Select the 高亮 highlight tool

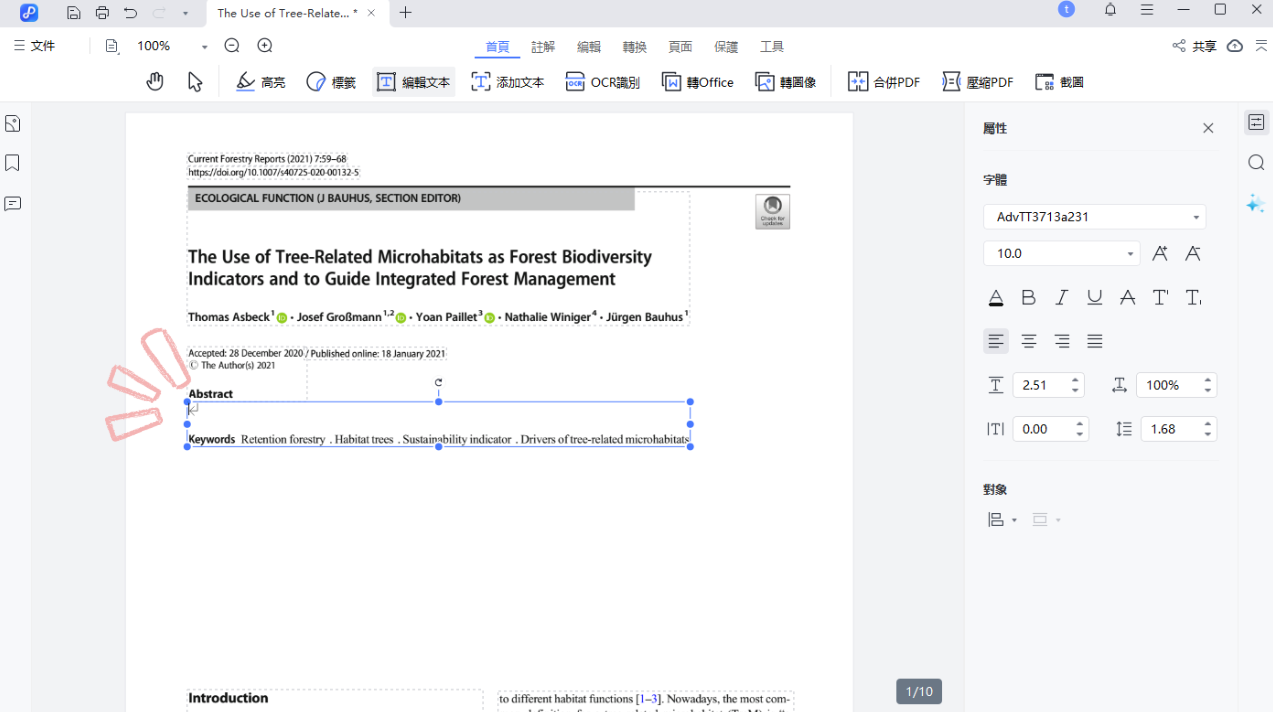coord(260,81)
